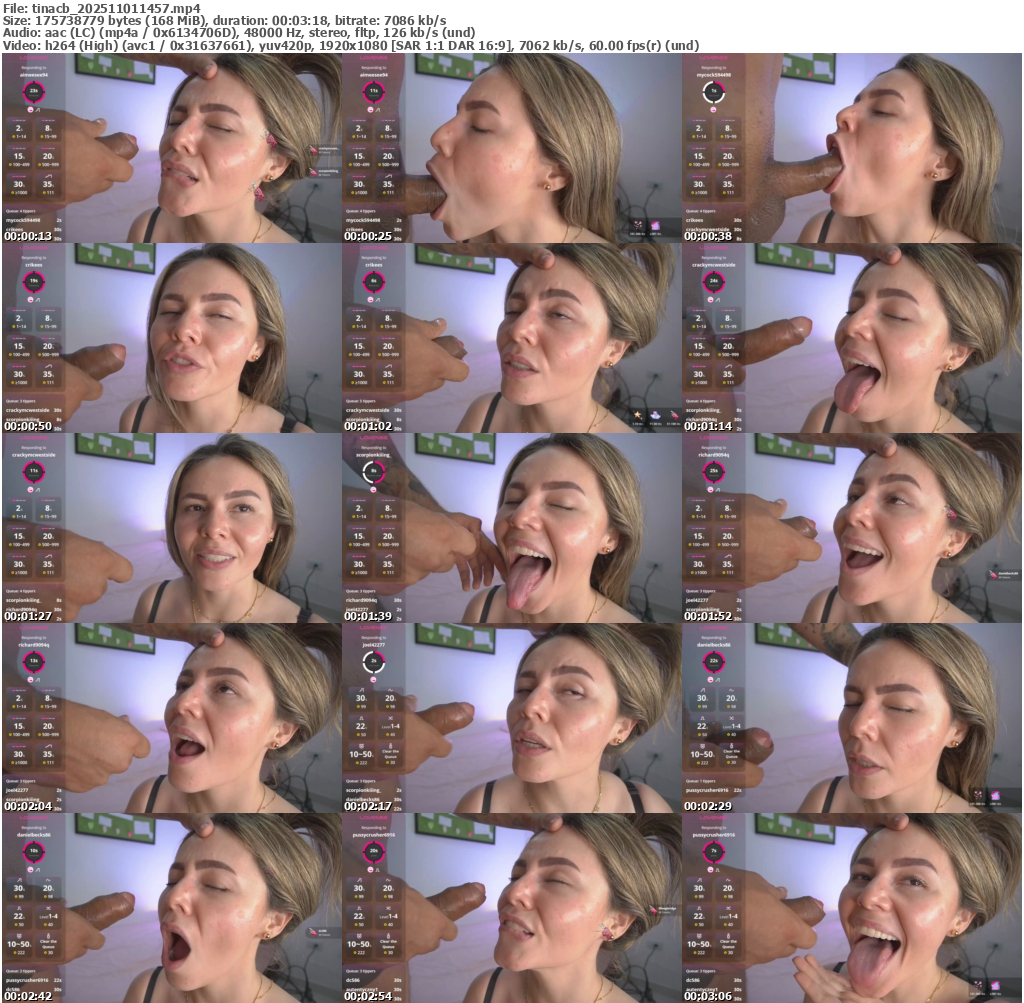Click the 'Size: 175738779 bytes' header line

coord(225,21)
